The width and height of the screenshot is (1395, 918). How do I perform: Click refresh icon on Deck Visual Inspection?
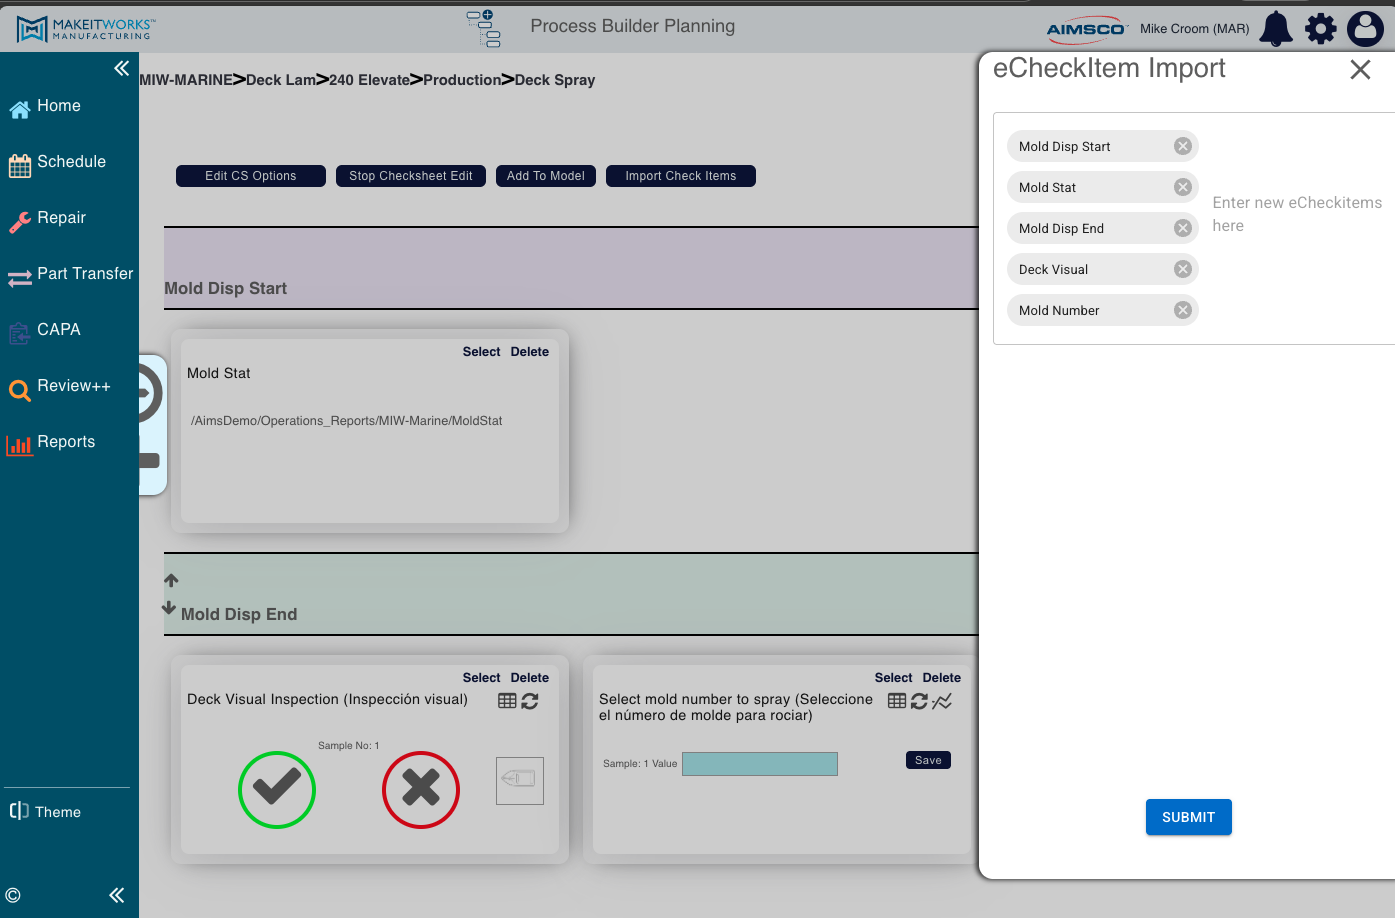tap(530, 701)
